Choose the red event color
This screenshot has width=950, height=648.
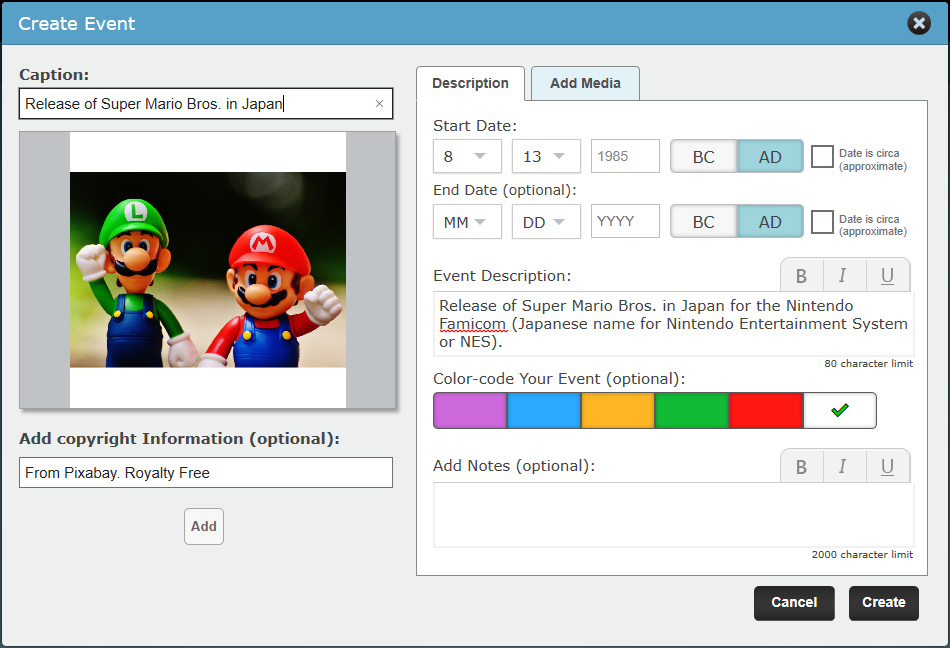(x=766, y=411)
